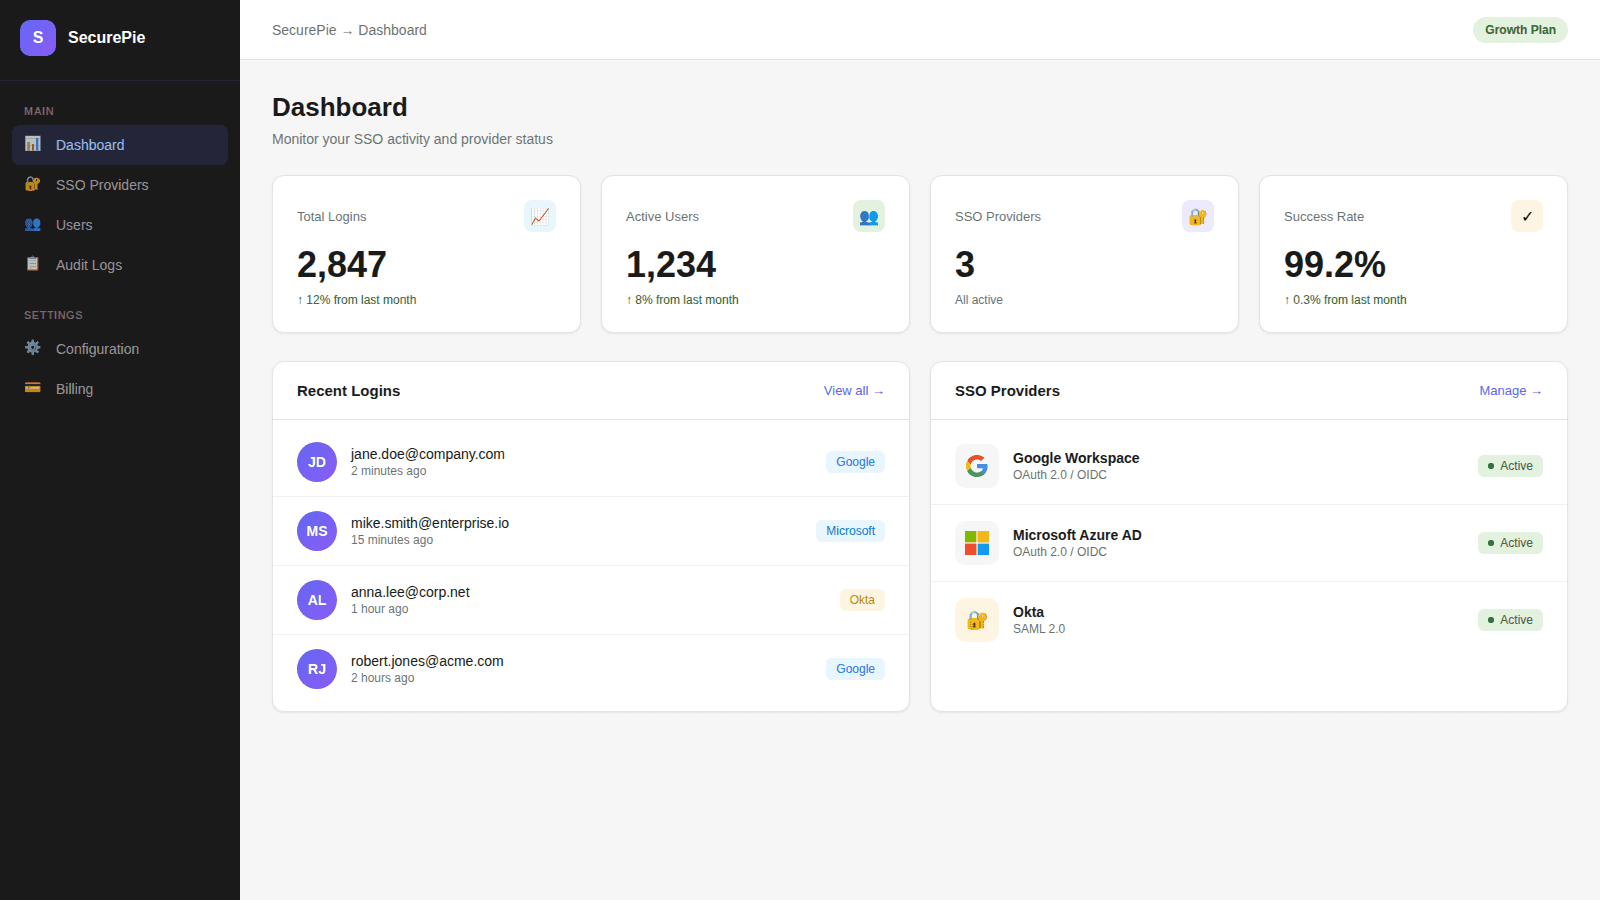Image resolution: width=1600 pixels, height=900 pixels.
Task: Toggle Microsoft Azure AD Active status
Action: [x=1510, y=542]
